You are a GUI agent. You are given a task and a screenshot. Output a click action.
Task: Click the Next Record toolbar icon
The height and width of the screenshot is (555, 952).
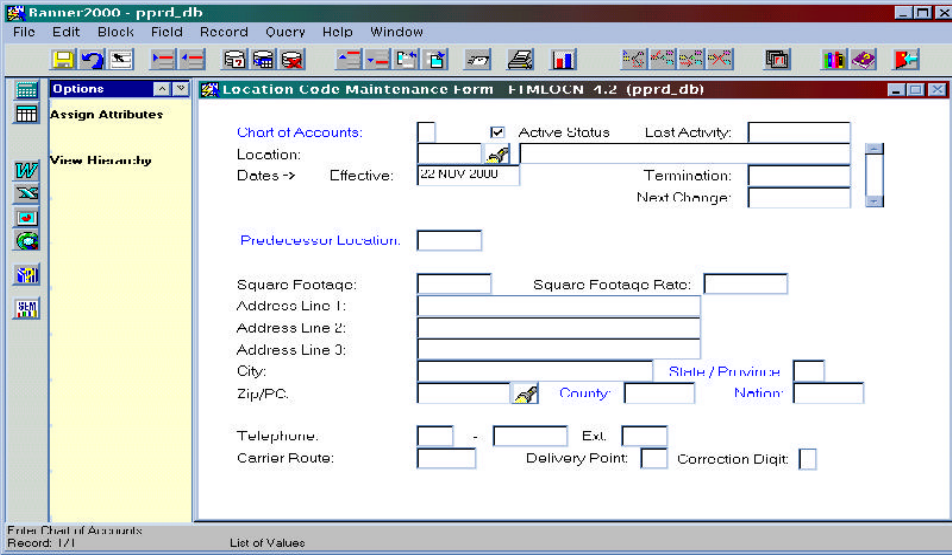378,60
